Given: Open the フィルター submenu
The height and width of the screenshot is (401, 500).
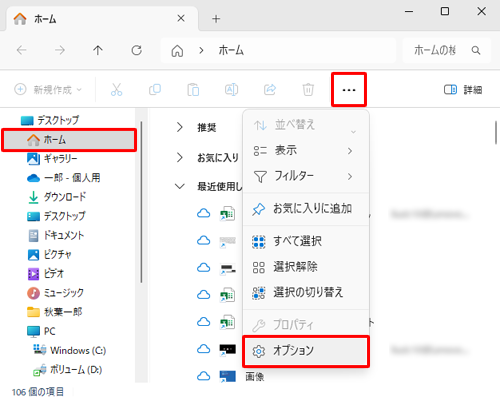Looking at the screenshot, I should [x=306, y=176].
